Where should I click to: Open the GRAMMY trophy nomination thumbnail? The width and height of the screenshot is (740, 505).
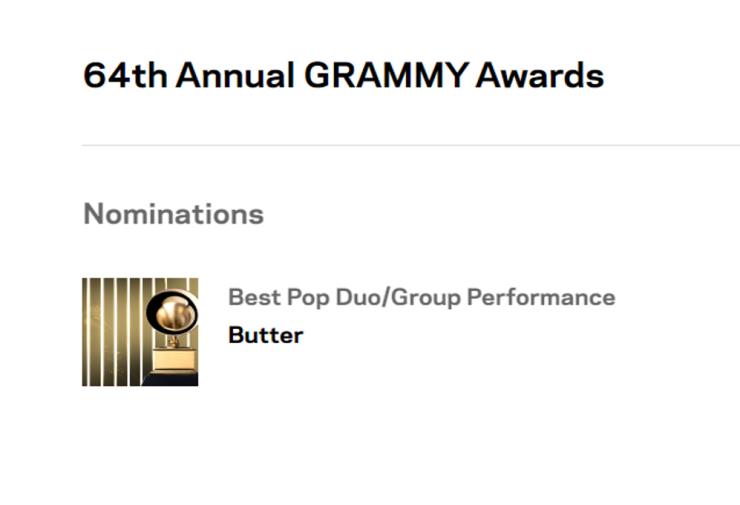coord(140,332)
